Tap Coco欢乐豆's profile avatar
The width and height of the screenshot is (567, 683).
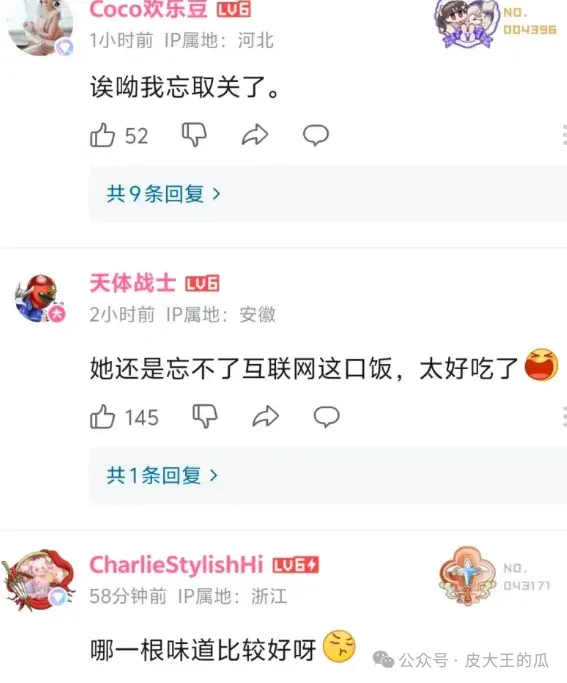[x=40, y=27]
